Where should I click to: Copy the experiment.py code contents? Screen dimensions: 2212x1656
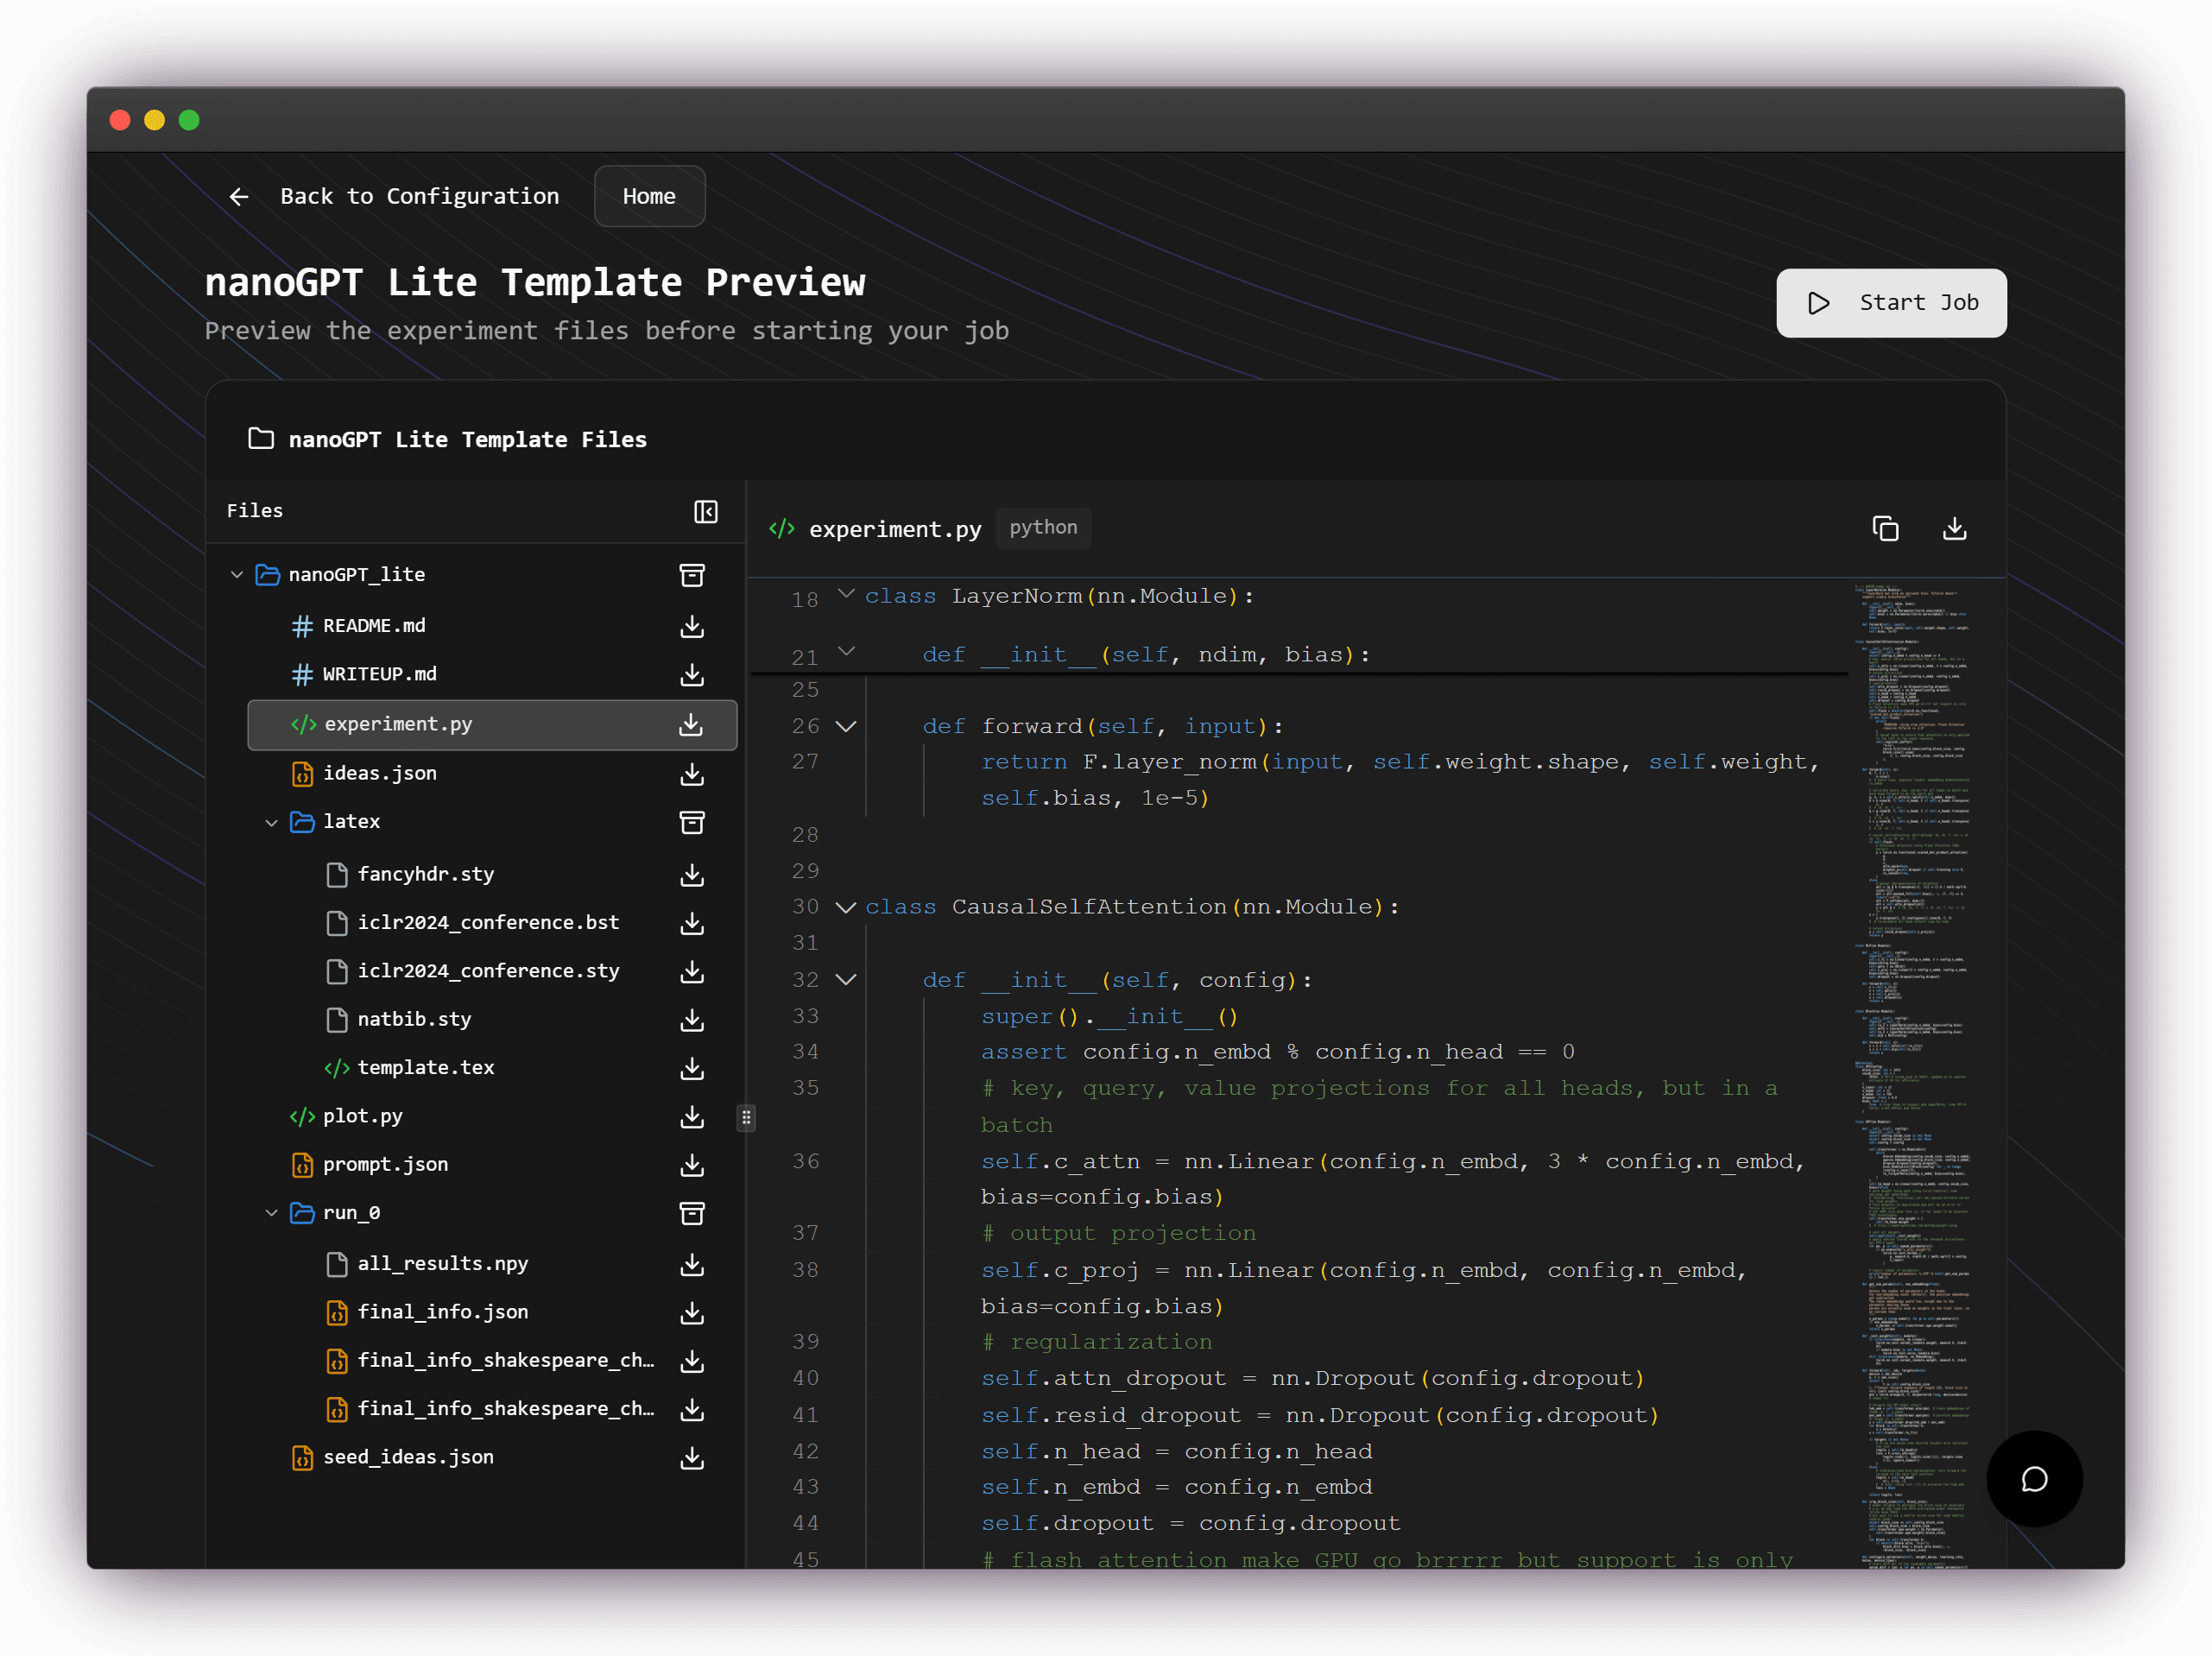coord(1886,528)
